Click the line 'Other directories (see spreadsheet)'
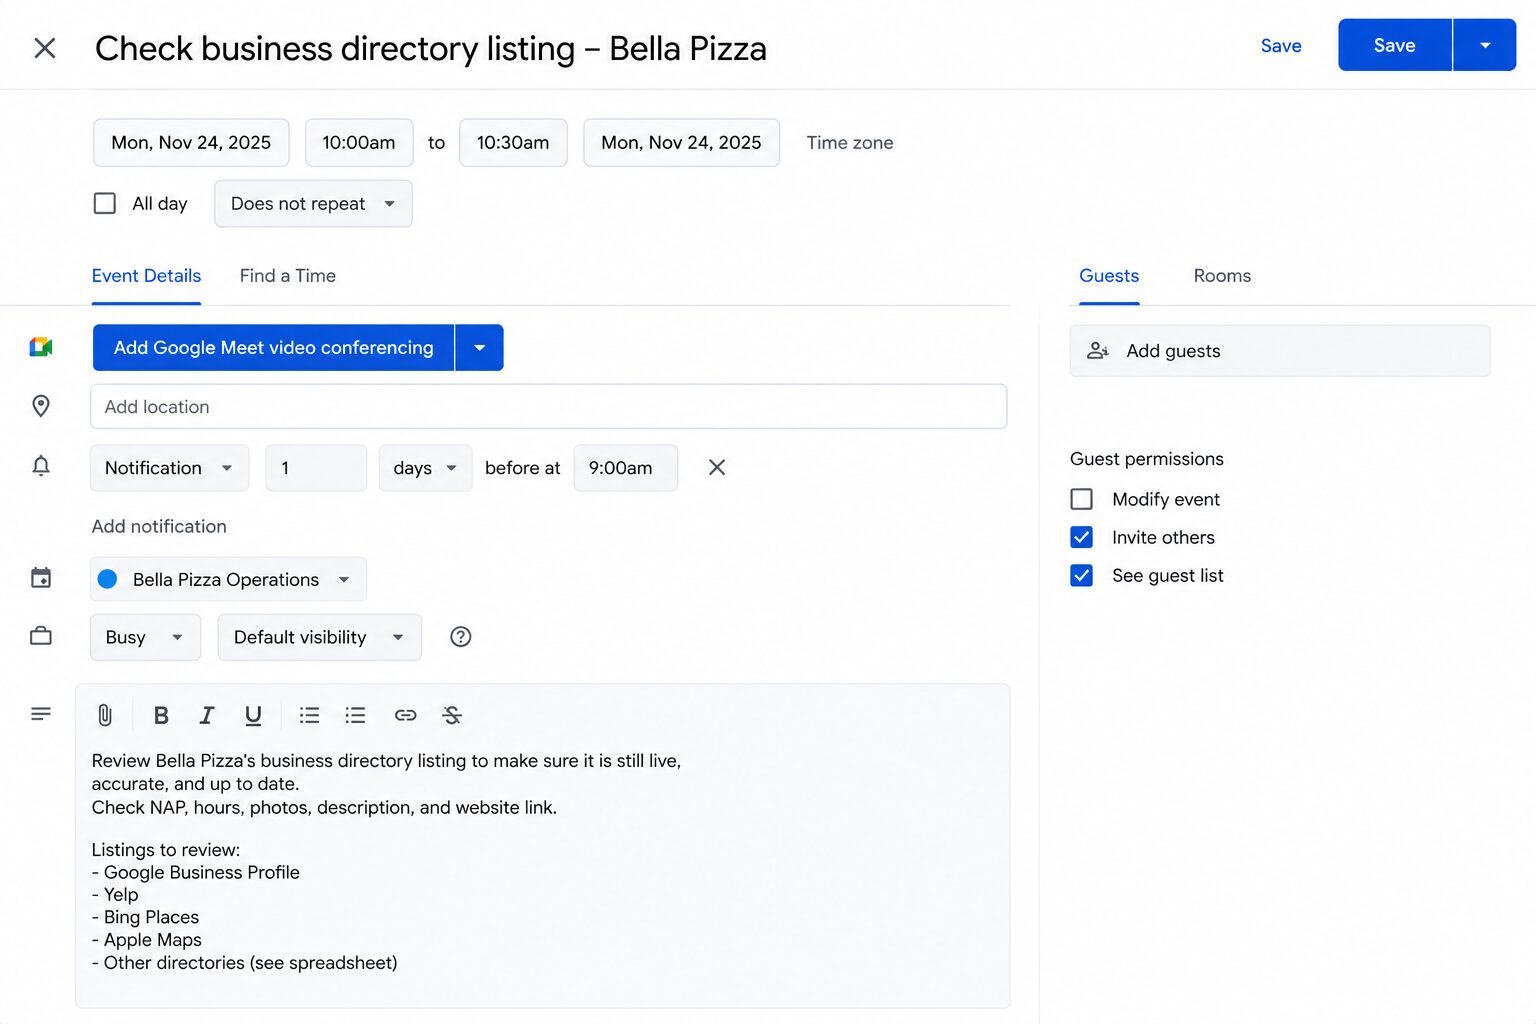The width and height of the screenshot is (1536, 1024). point(251,963)
